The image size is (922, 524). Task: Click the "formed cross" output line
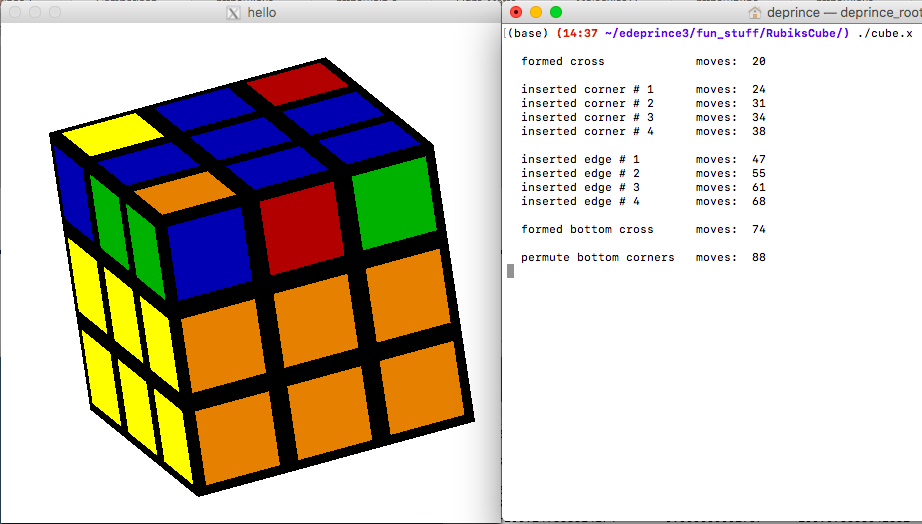562,61
